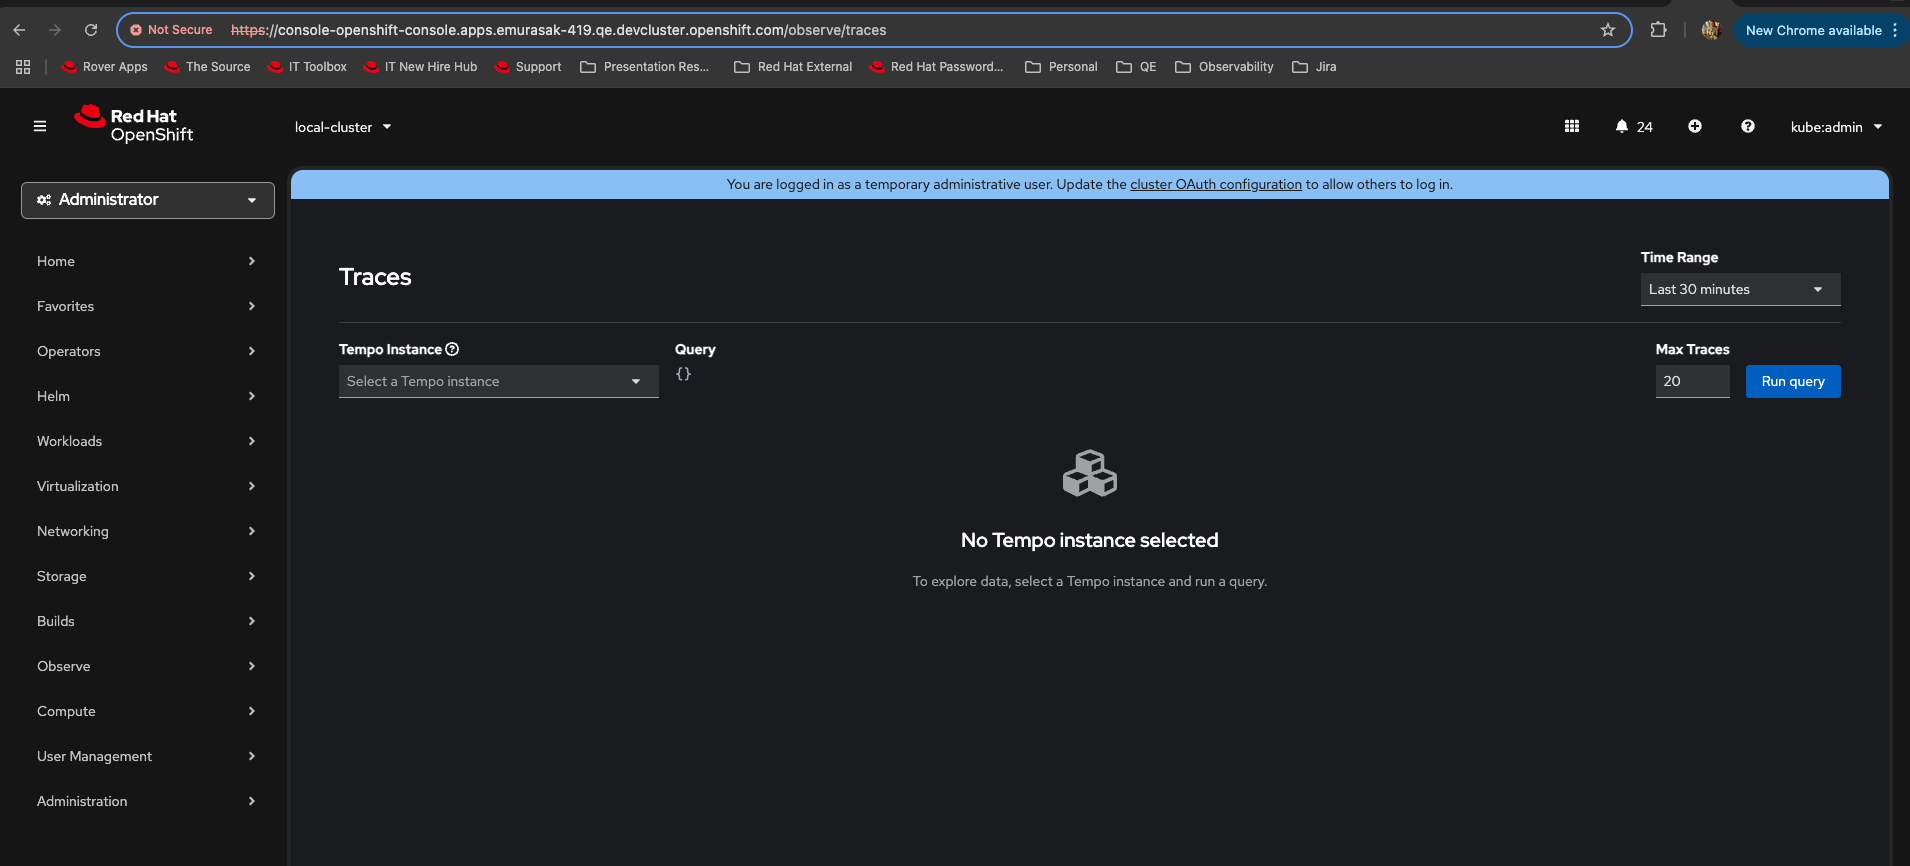Open the Select a Tempo instance dropdown

coord(499,382)
